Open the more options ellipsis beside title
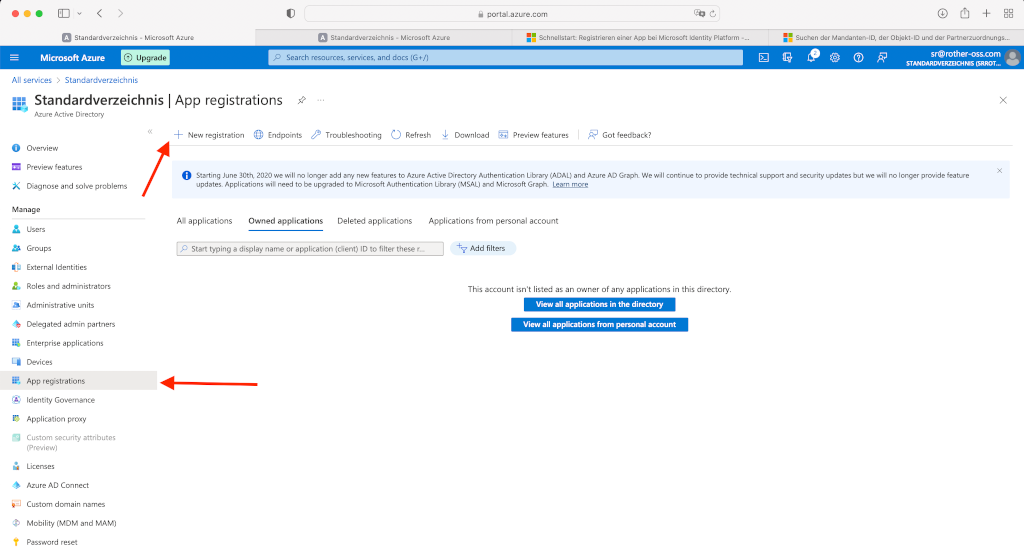 coord(321,100)
